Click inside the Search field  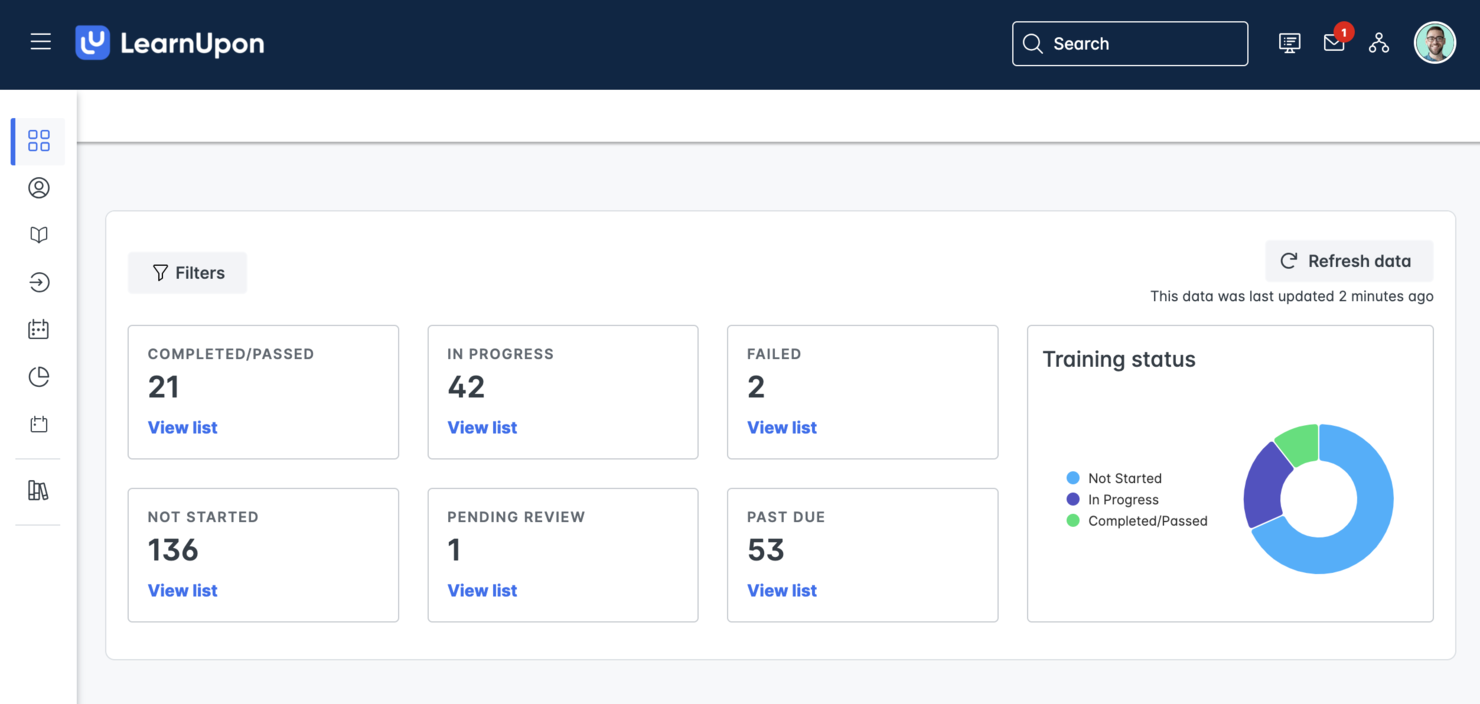click(x=1129, y=43)
